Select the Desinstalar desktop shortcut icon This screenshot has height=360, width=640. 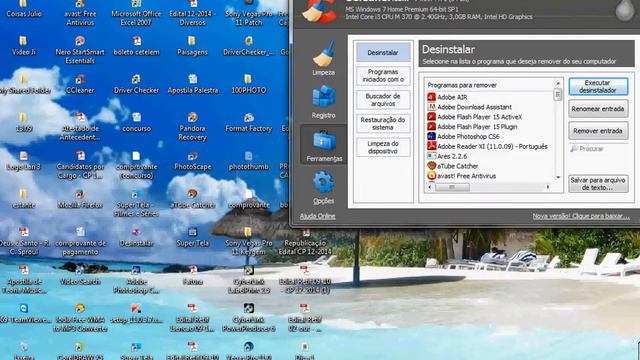tap(136, 237)
